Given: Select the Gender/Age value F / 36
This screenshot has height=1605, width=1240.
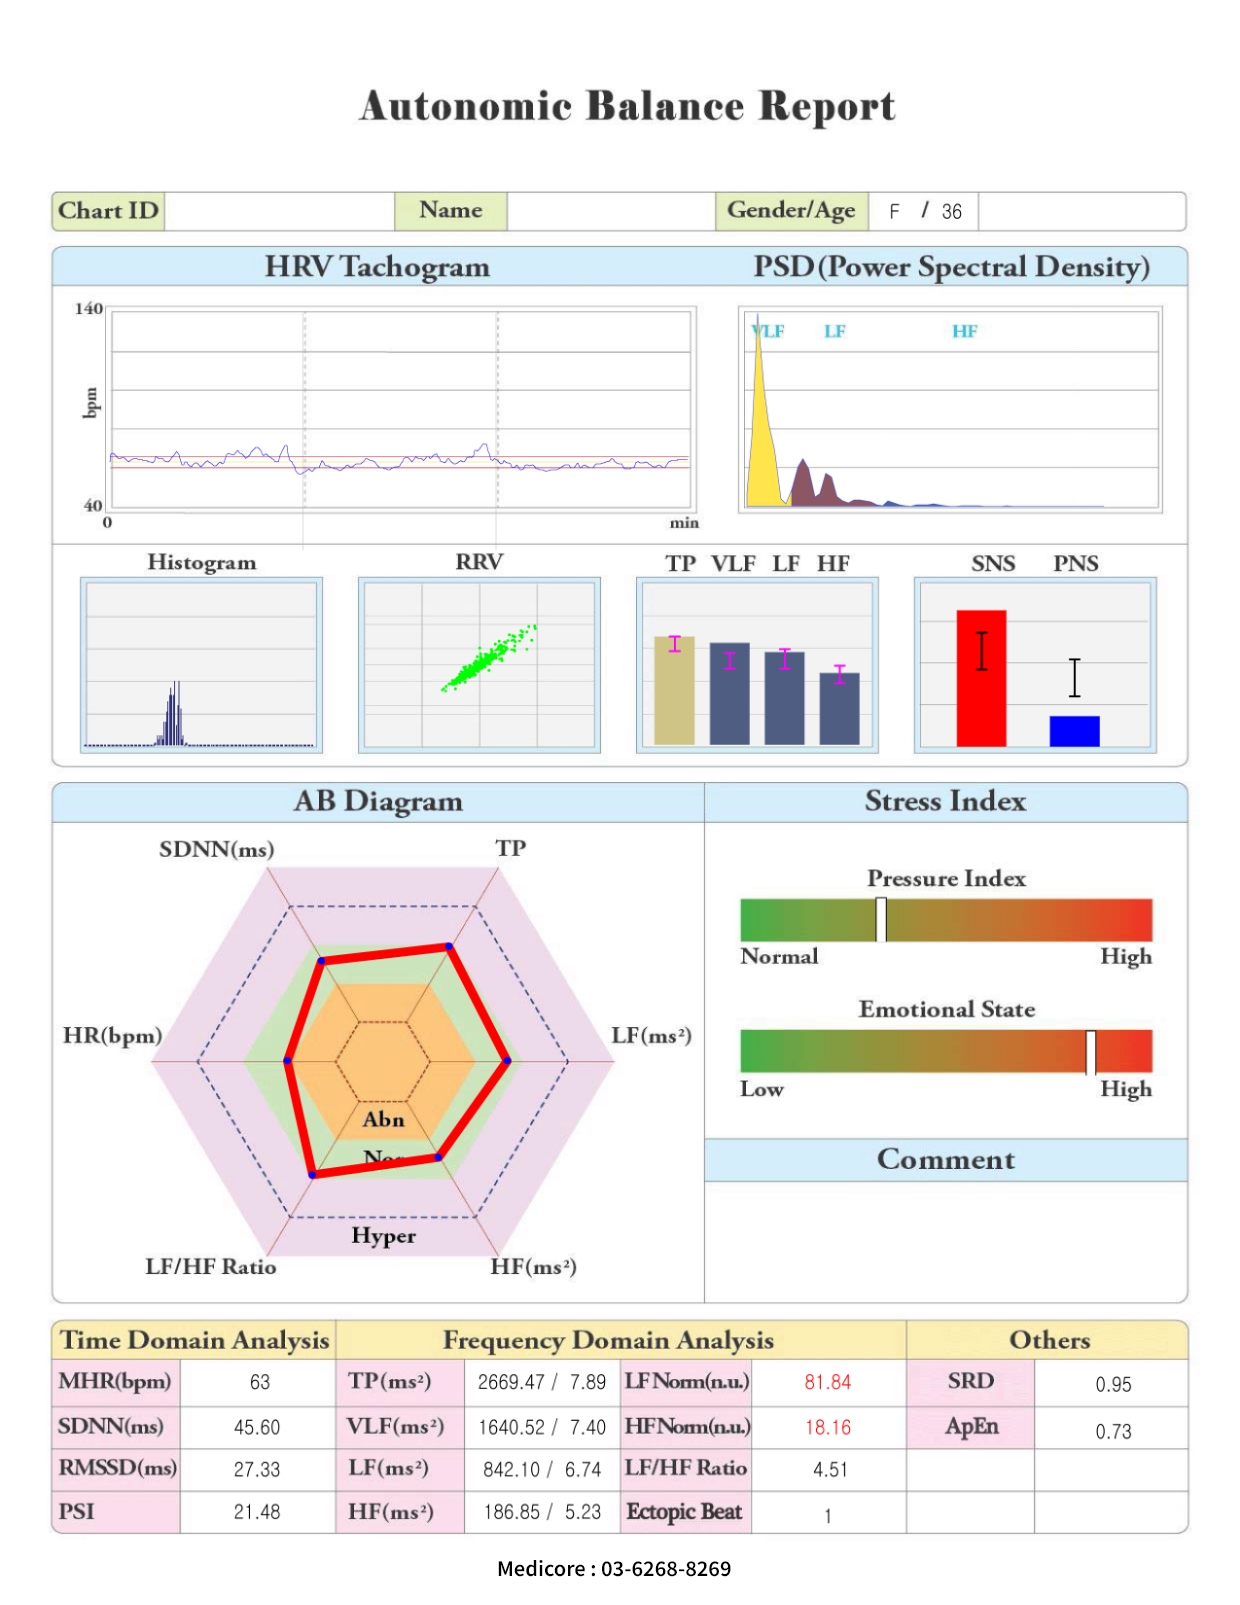Looking at the screenshot, I should tap(925, 211).
